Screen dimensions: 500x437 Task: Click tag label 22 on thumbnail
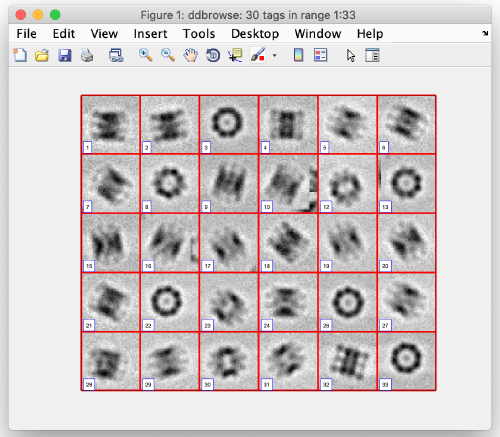(148, 325)
